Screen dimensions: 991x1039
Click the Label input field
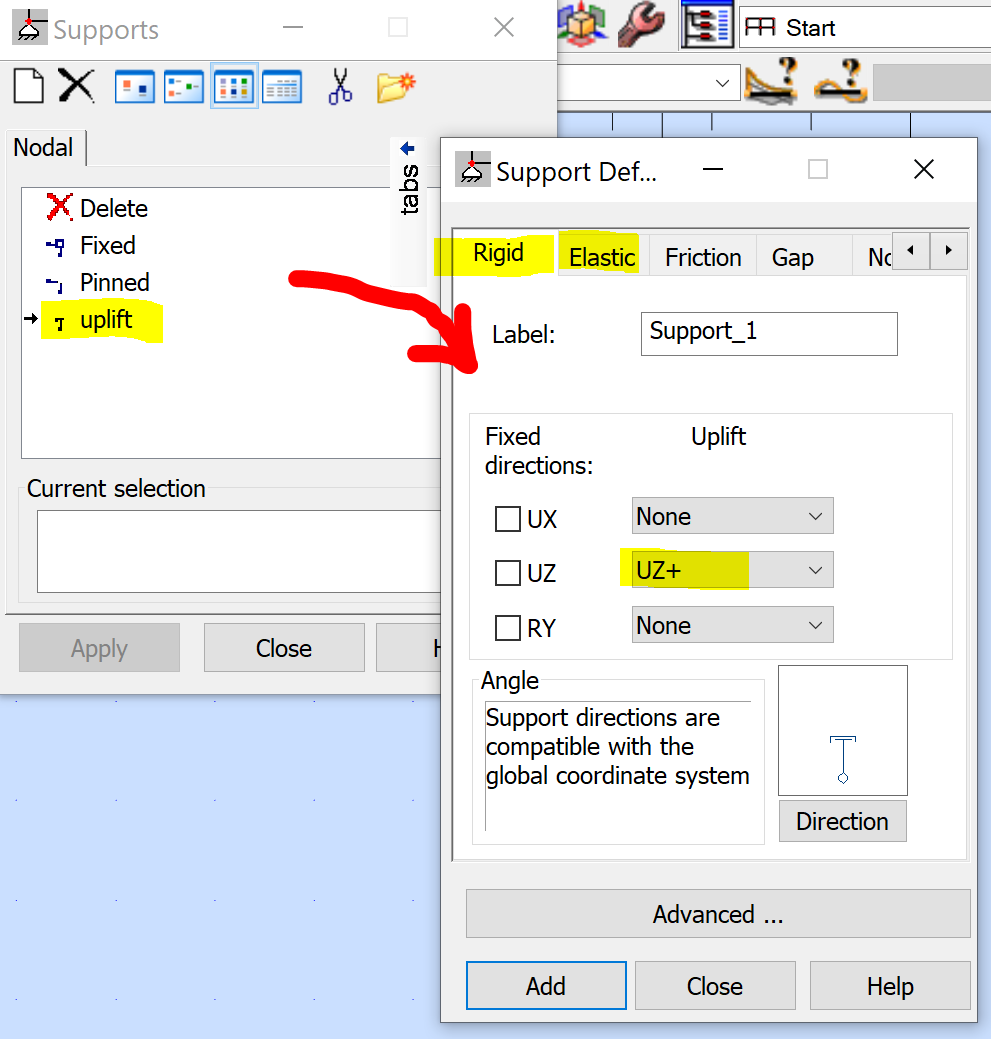point(769,334)
